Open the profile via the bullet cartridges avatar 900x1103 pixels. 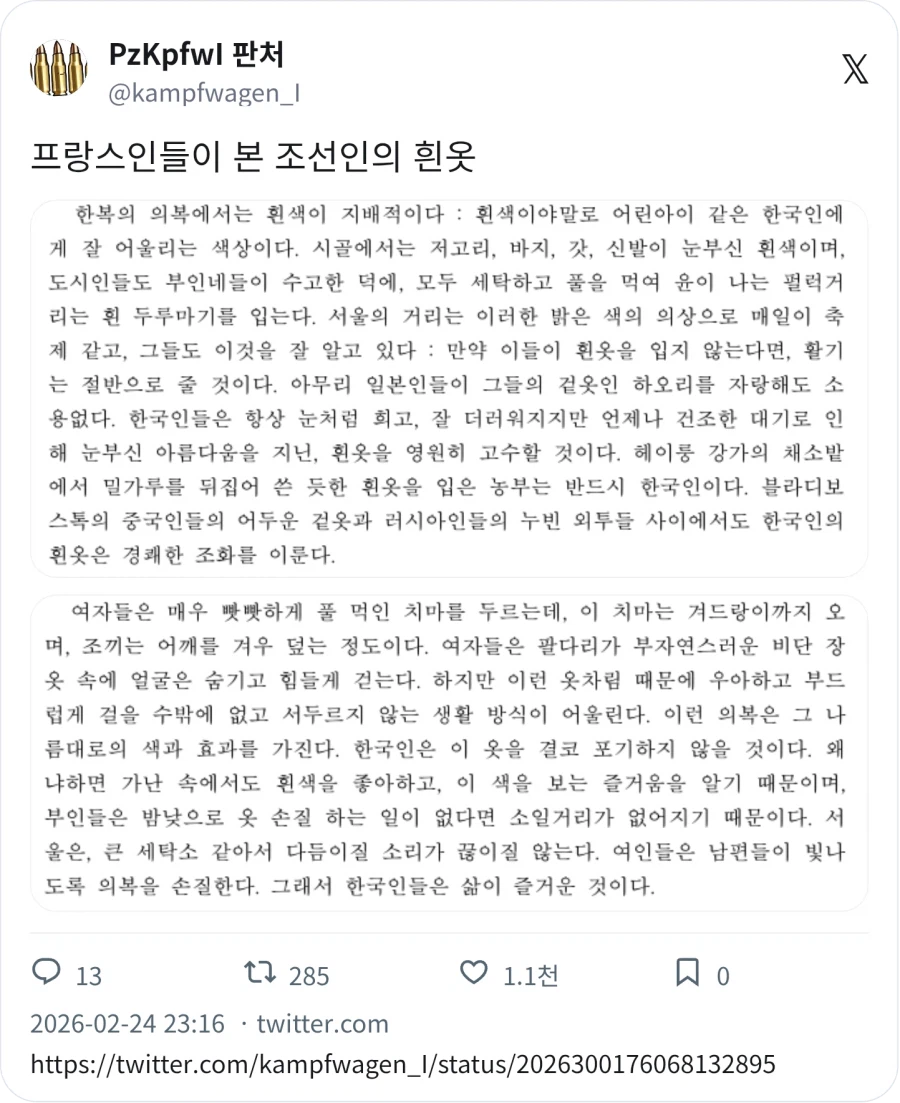(57, 68)
